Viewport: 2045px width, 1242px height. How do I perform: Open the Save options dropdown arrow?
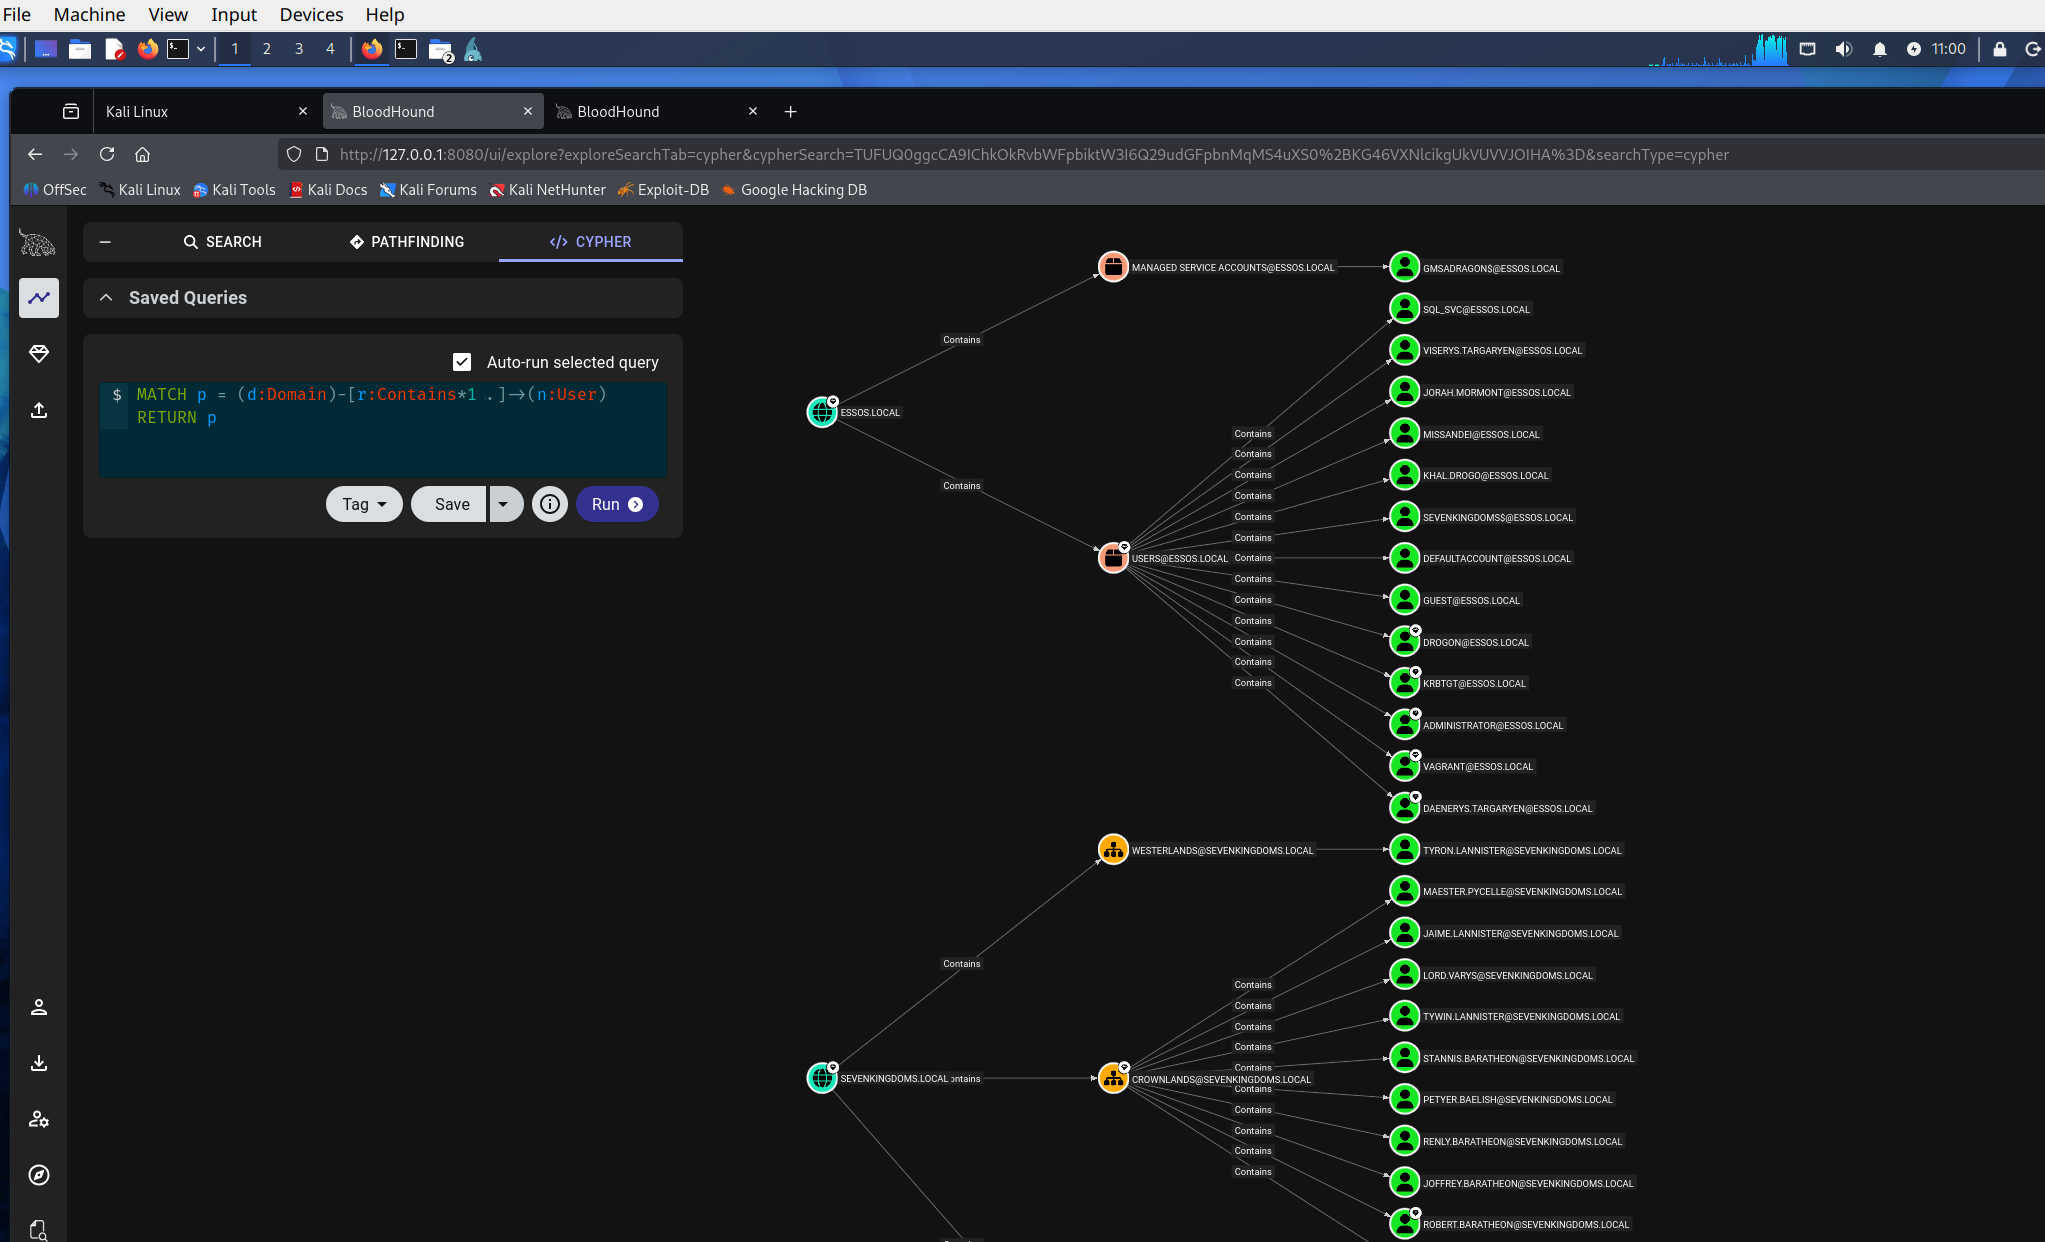pyautogui.click(x=505, y=504)
